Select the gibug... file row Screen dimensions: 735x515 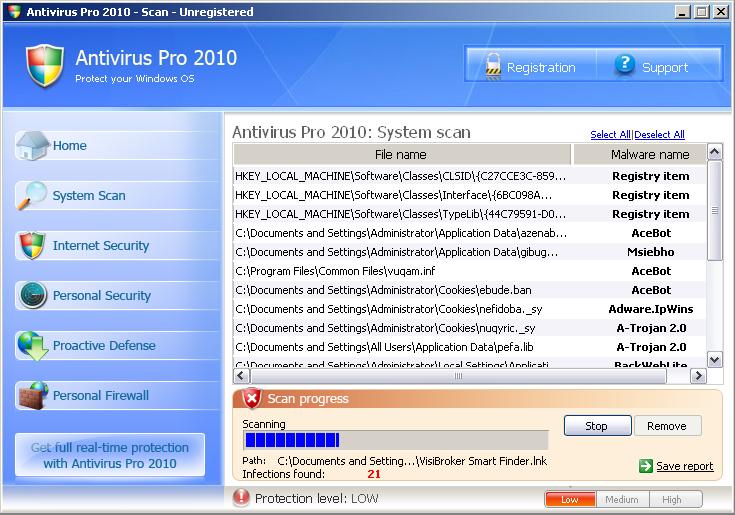pyautogui.click(x=469, y=252)
